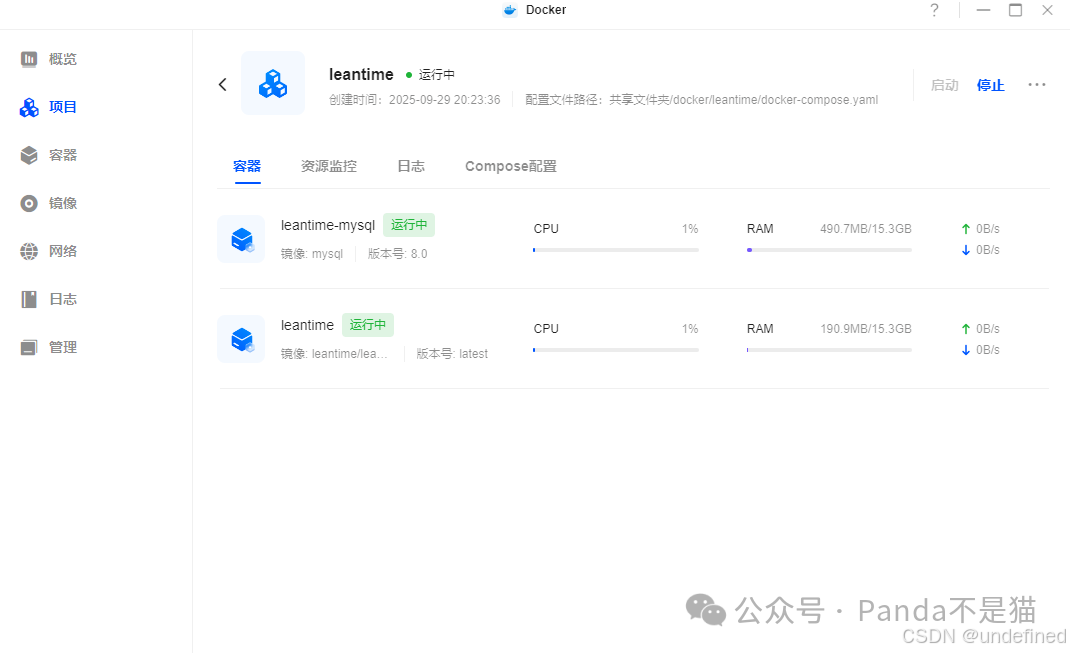Image resolution: width=1070 pixels, height=653 pixels.
Task: Click the 运行中 badge in leantime container row
Action: pos(368,325)
